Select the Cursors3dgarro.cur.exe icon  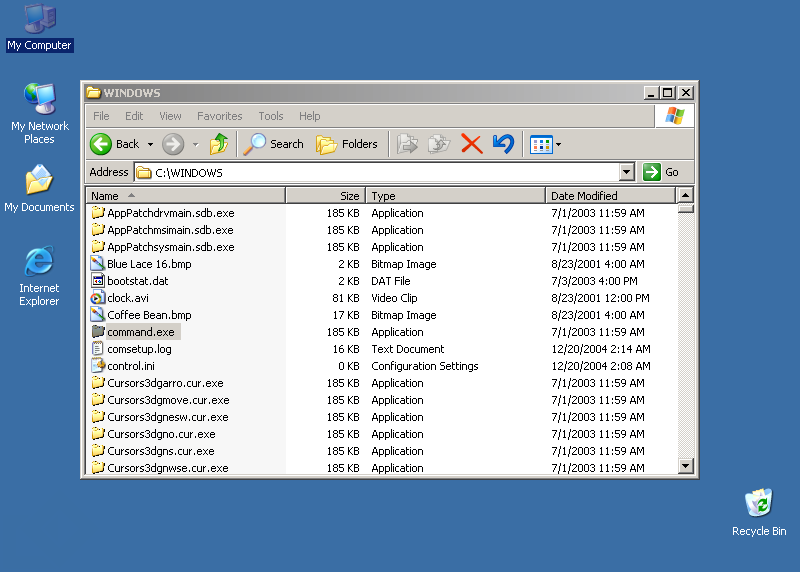[97, 383]
